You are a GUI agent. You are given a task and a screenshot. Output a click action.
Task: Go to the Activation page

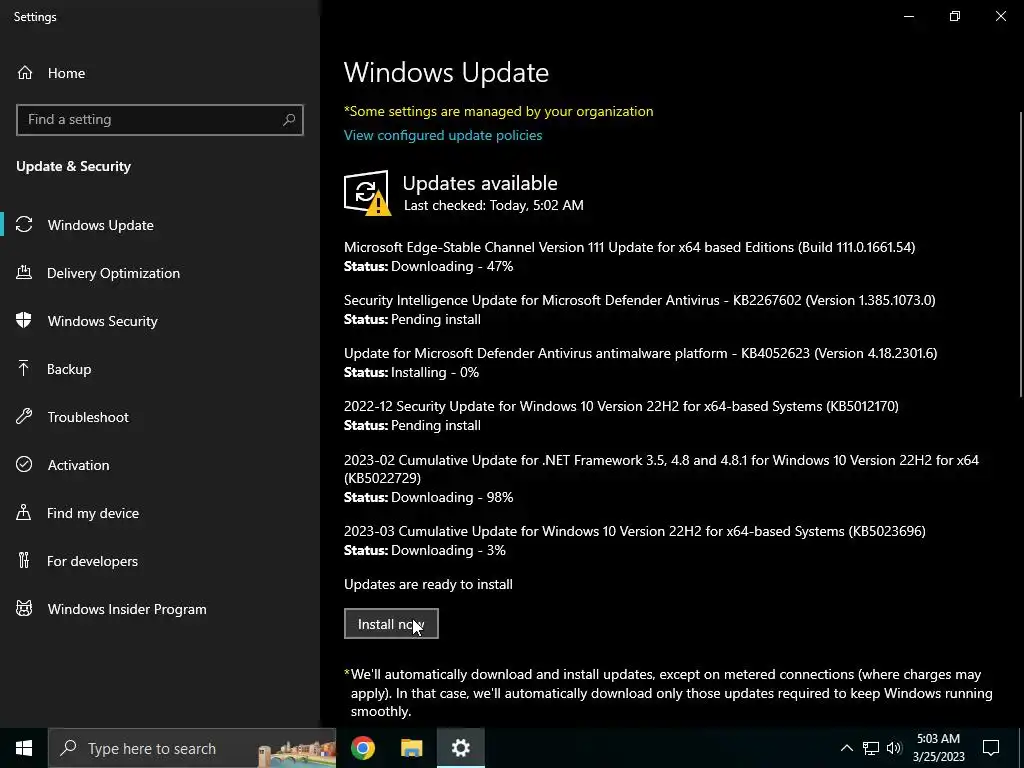click(x=160, y=465)
